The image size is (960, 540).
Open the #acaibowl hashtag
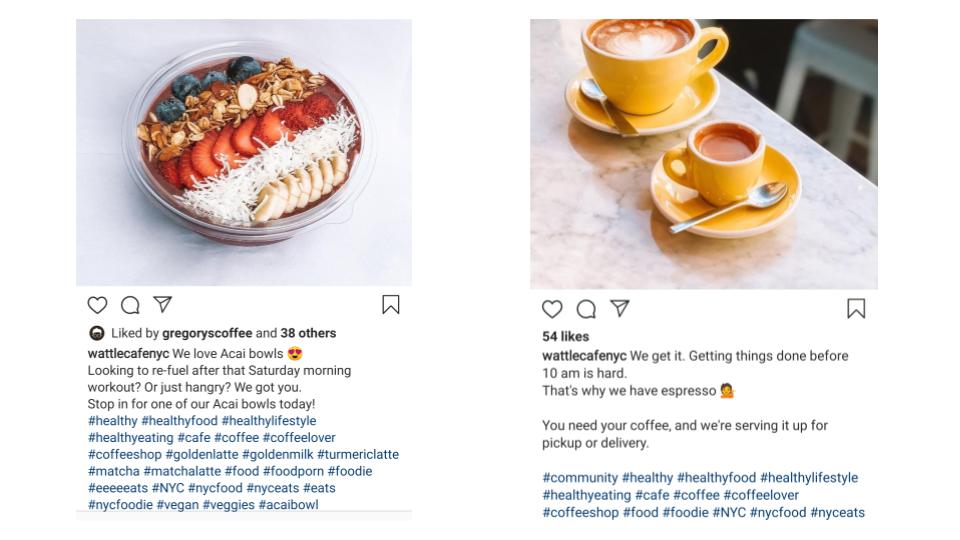click(288, 505)
